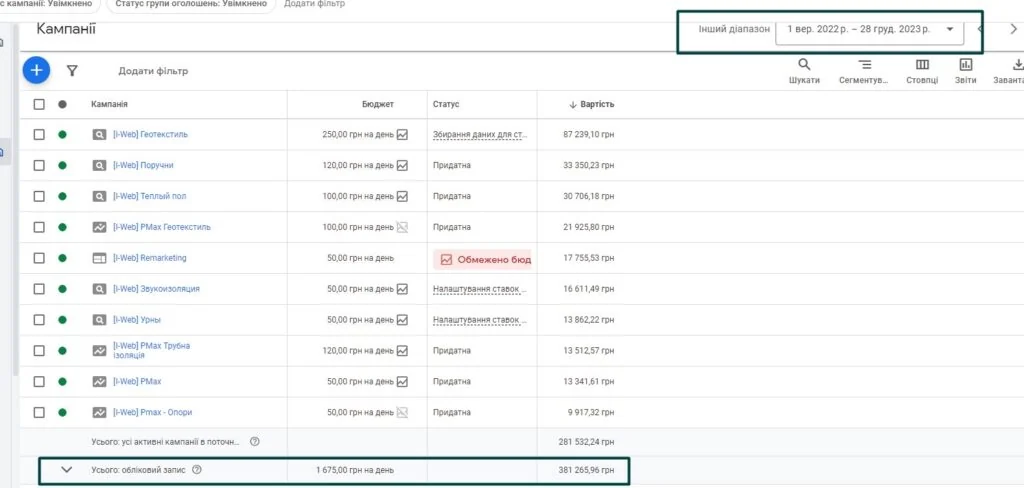Image resolution: width=1024 pixels, height=488 pixels.
Task: Click the Статус групи оголошень: Увімкнено filter chip
Action: tap(191, 4)
